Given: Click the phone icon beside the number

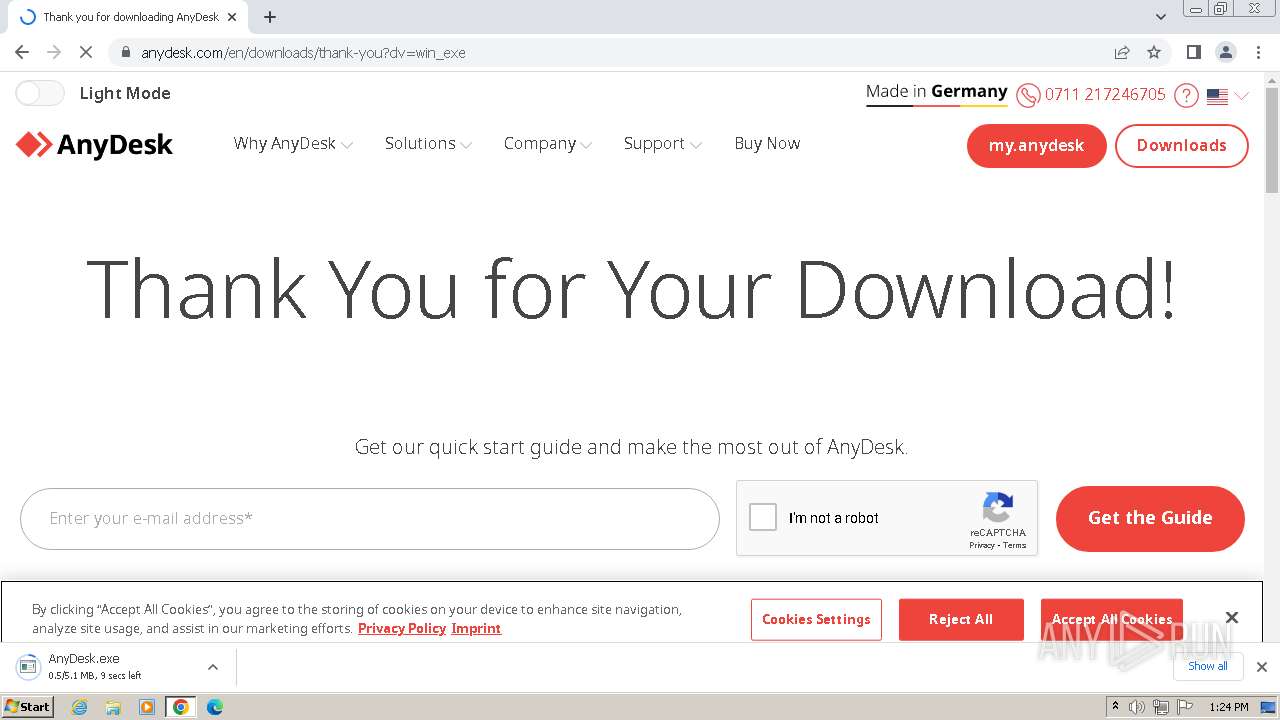Looking at the screenshot, I should [1028, 96].
